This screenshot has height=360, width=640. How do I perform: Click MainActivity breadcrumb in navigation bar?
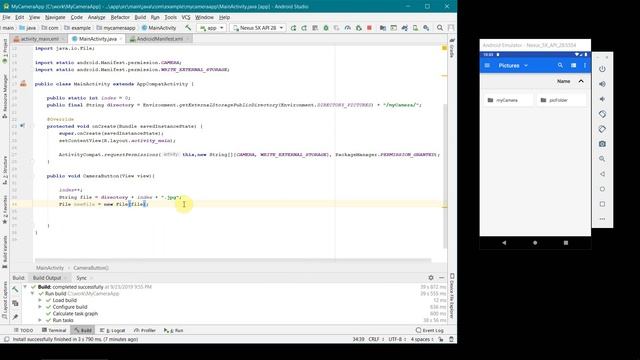tap(159, 28)
